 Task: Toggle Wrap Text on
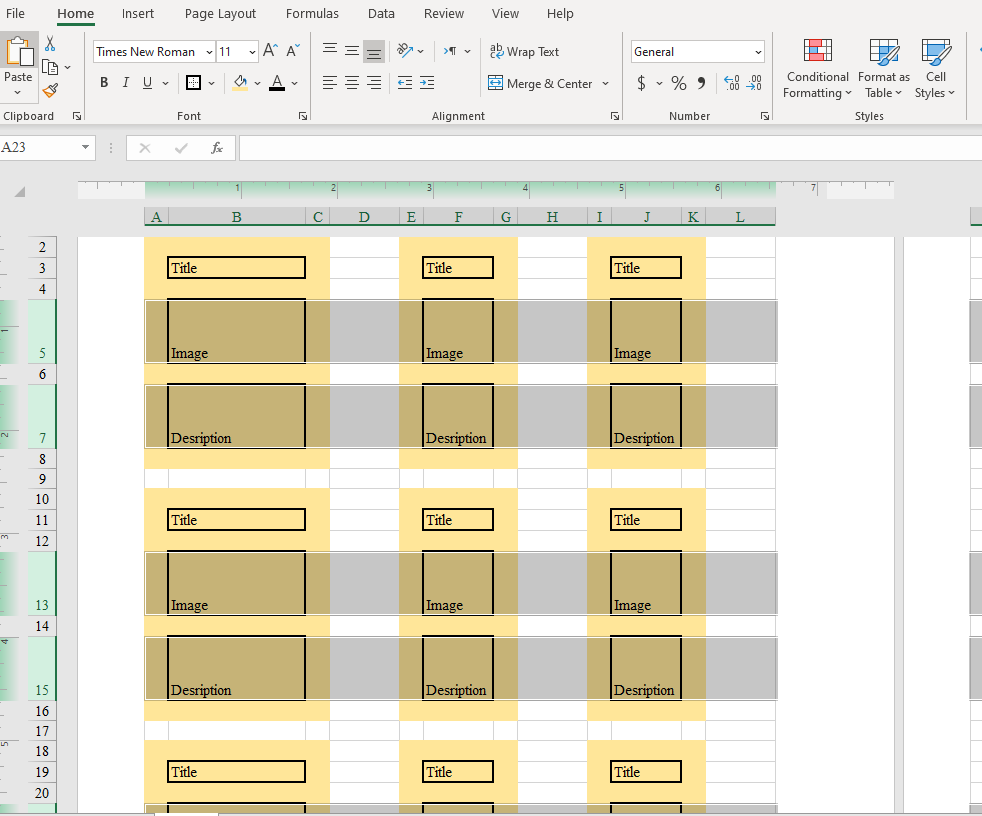click(523, 52)
